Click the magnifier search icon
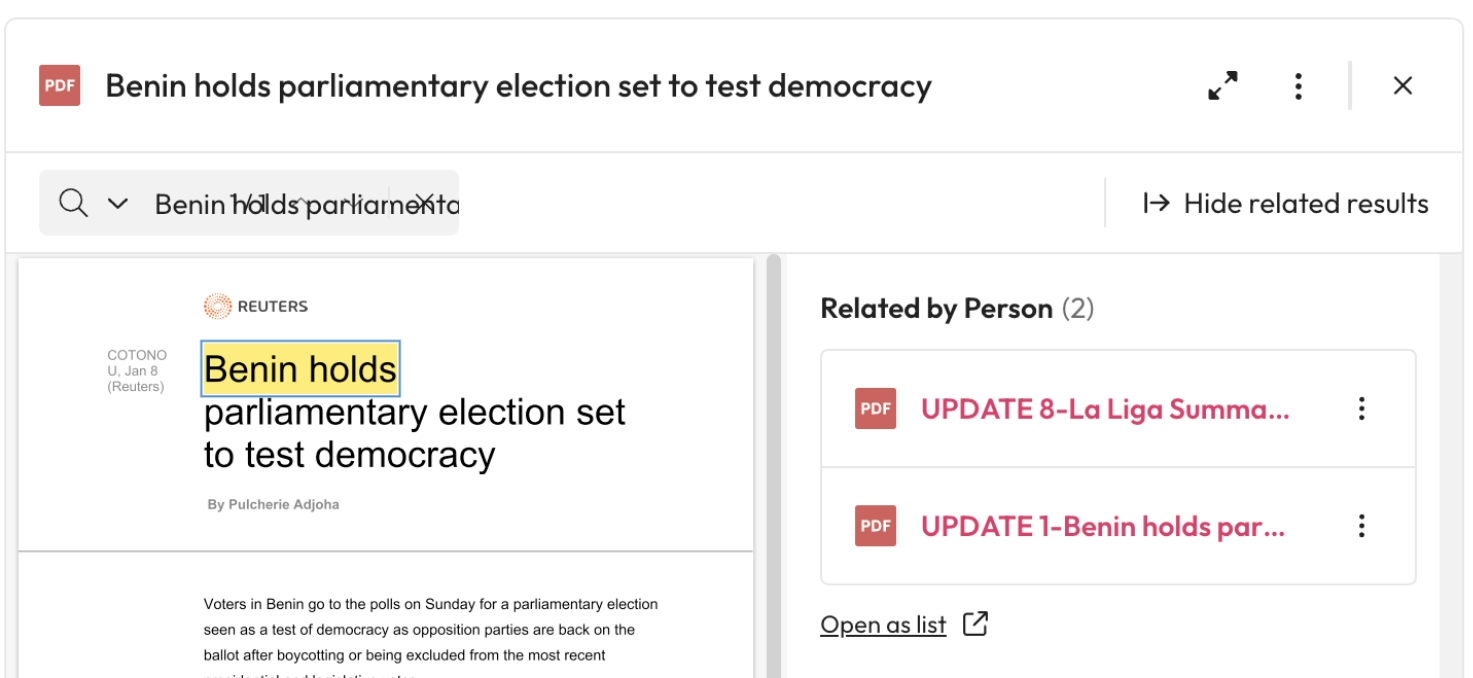 73,203
